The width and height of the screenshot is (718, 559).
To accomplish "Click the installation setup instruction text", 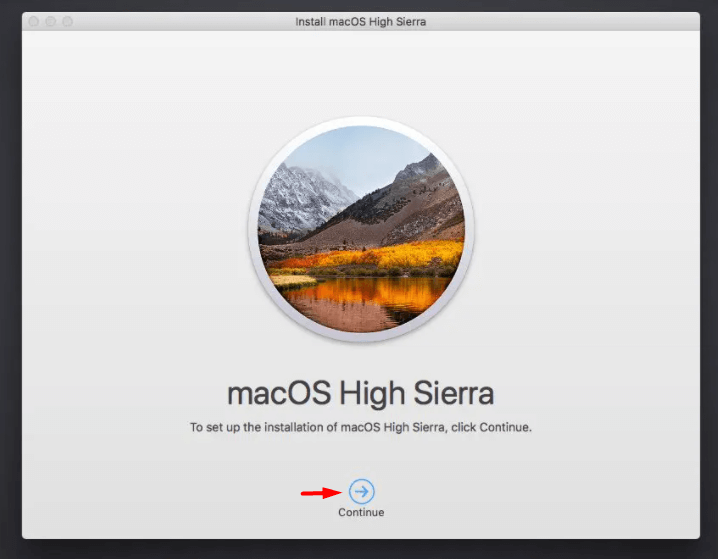I will 360,427.
